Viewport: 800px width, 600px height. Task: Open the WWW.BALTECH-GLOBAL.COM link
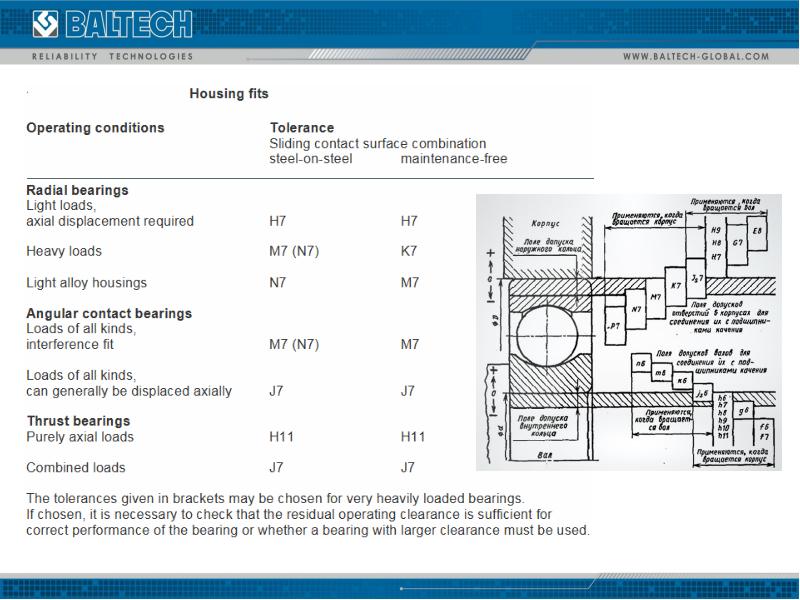coord(696,57)
